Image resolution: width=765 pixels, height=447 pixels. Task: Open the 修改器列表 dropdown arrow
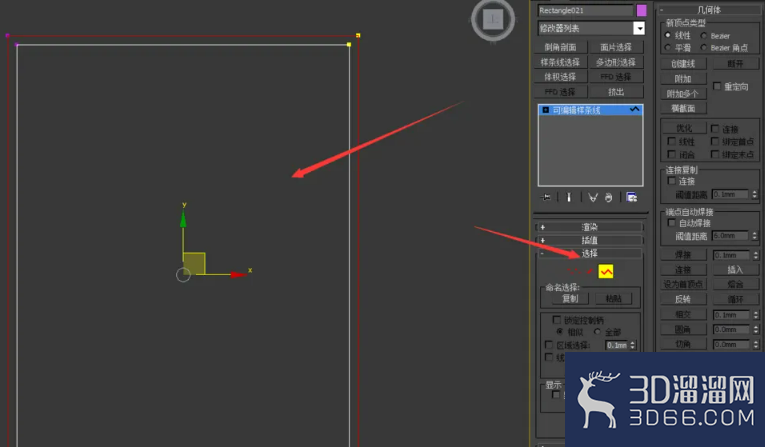(639, 28)
